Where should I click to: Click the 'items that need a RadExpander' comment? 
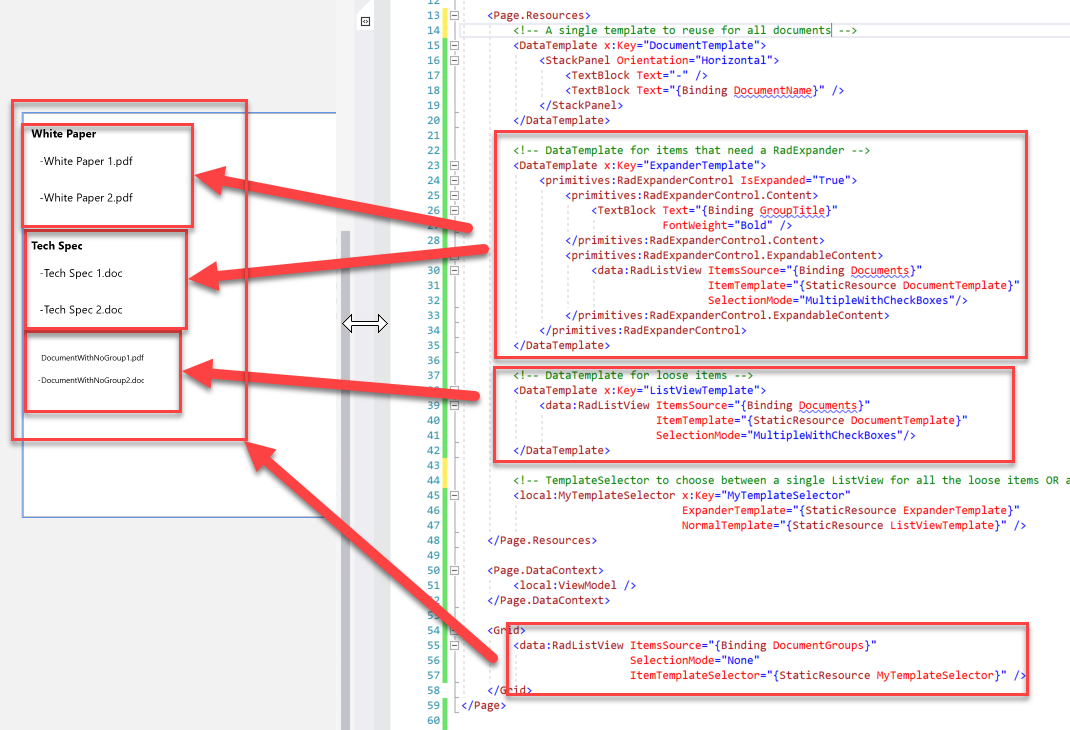click(692, 150)
